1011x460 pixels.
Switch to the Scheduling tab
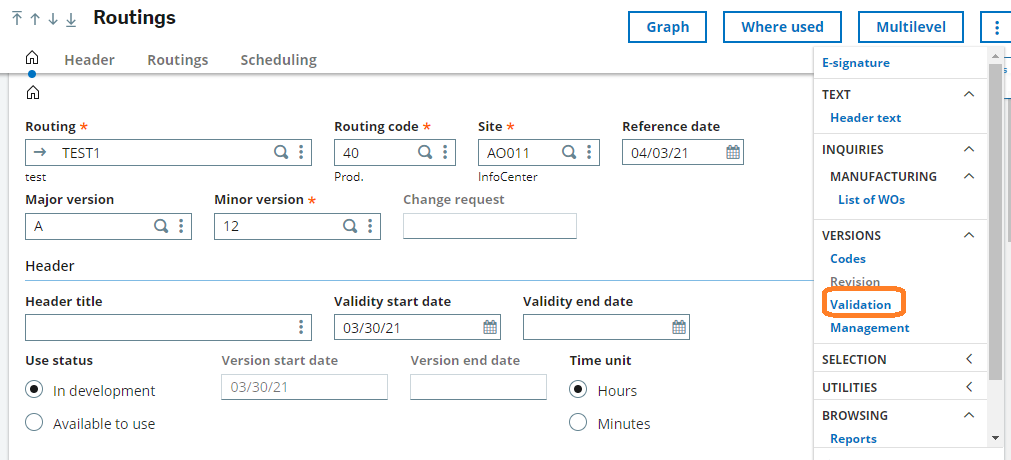coord(279,60)
